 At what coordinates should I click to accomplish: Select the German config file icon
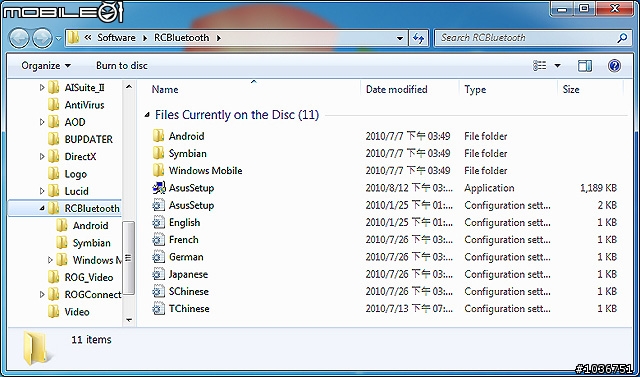click(x=158, y=257)
